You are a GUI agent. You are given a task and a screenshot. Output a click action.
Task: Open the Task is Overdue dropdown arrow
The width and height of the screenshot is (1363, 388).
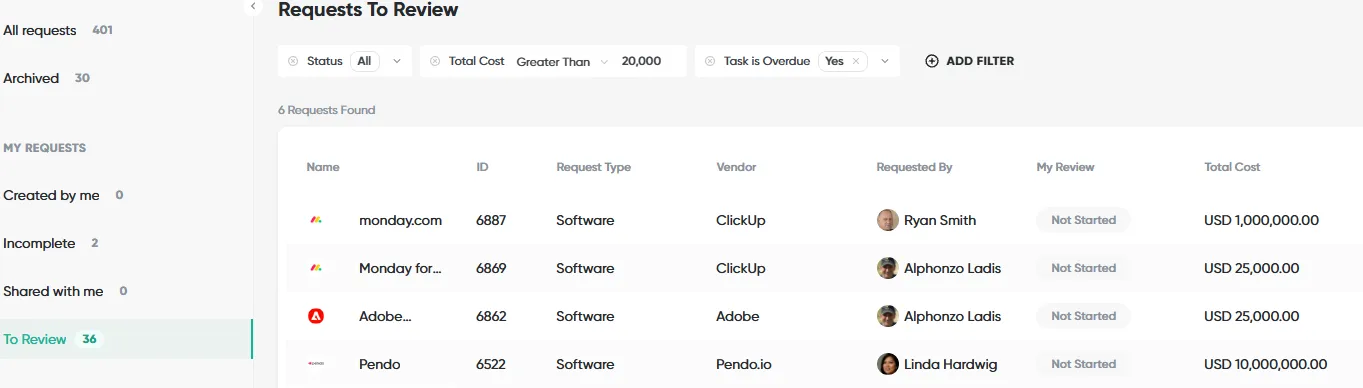885,61
